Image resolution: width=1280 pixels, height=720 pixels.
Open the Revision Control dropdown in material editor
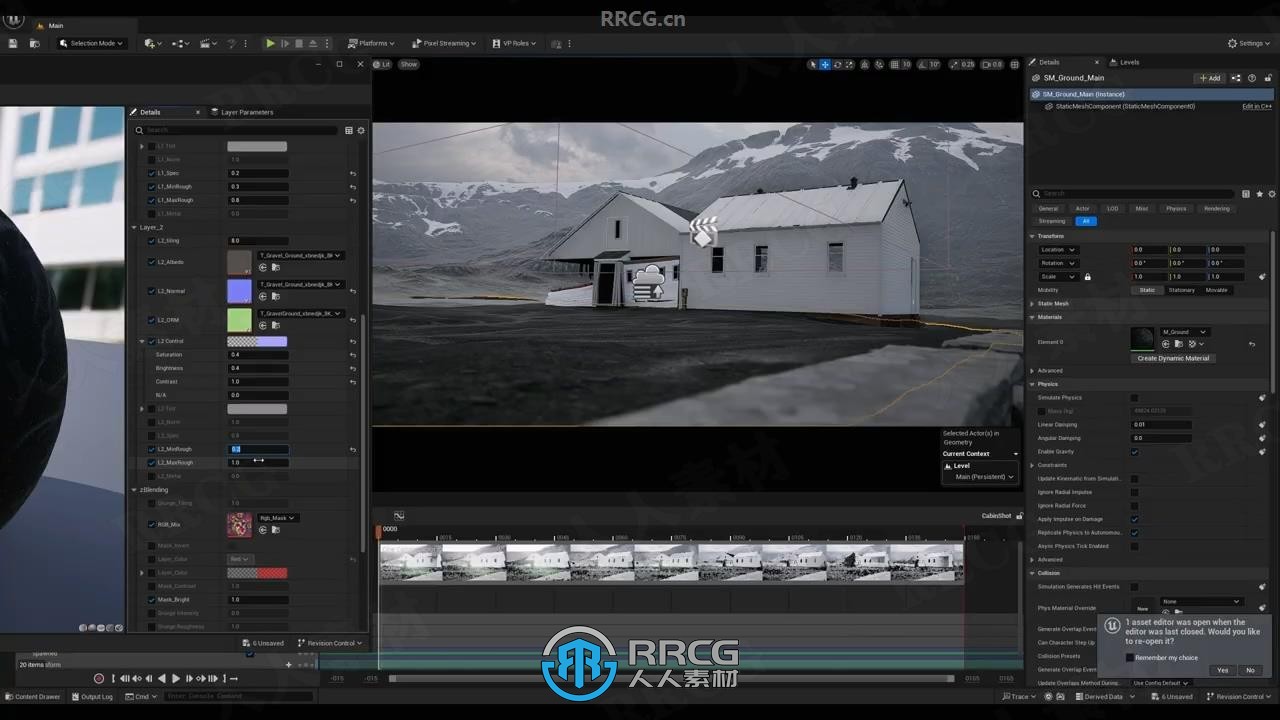click(x=331, y=643)
